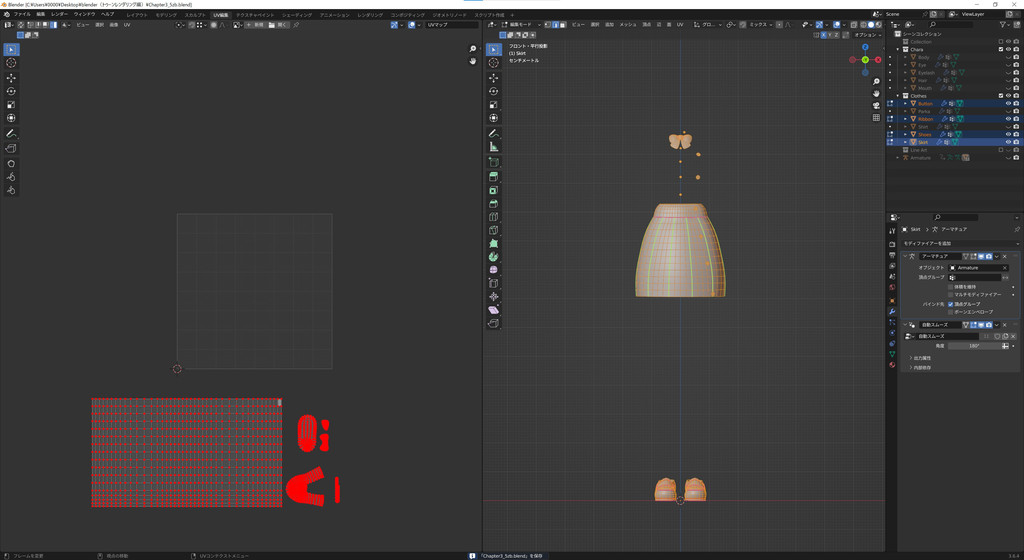Collapse the Clothes collection in outliner
The image size is (1024, 560).
coord(898,96)
